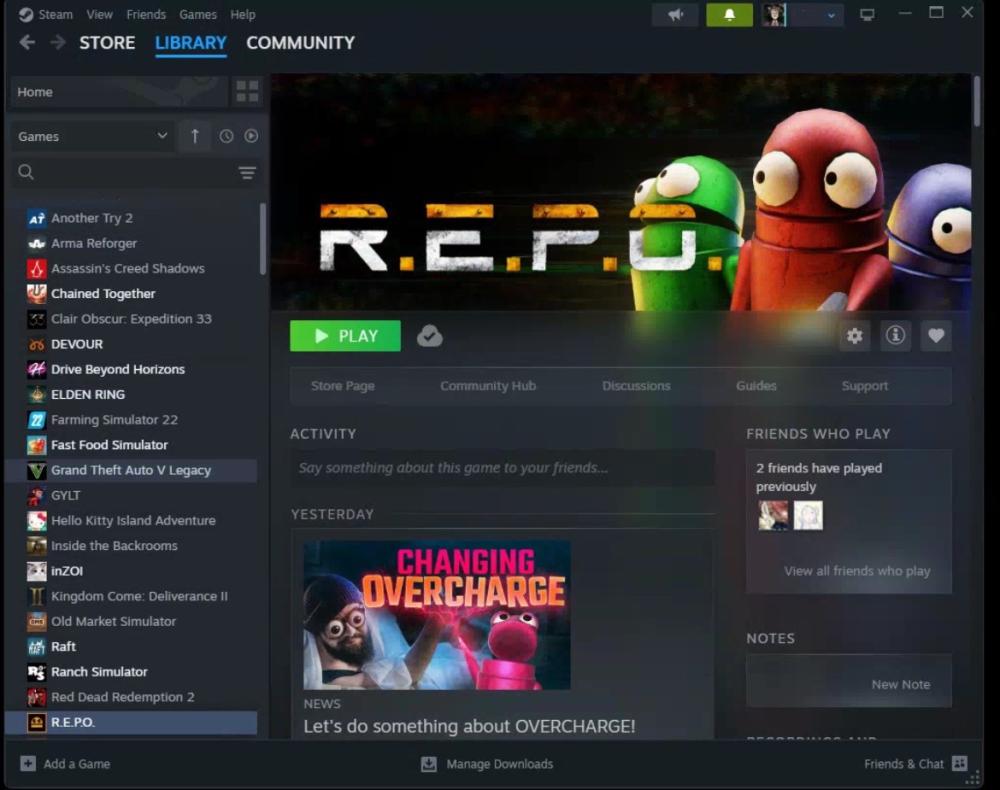
Task: Open the Guides link
Action: click(x=756, y=386)
